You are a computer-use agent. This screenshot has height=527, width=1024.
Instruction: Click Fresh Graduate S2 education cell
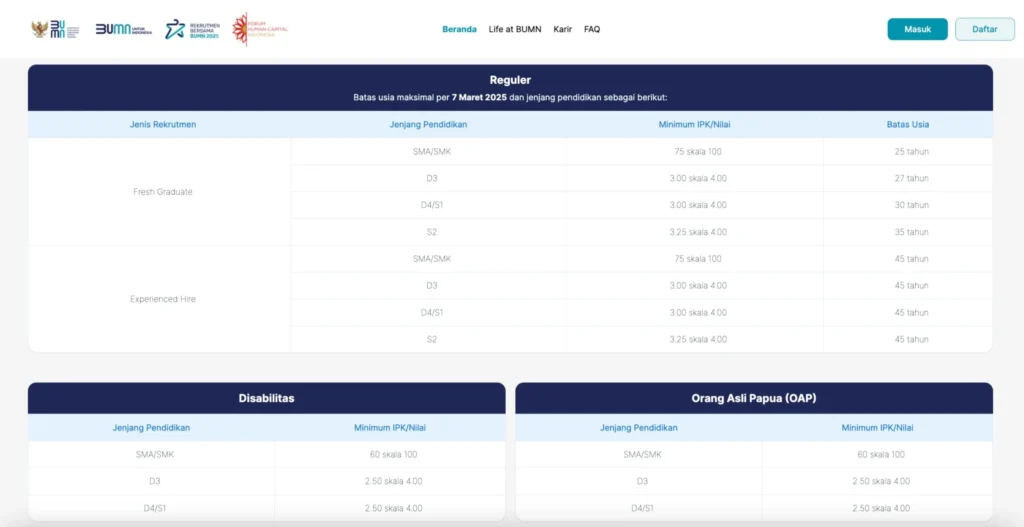pyautogui.click(x=432, y=232)
